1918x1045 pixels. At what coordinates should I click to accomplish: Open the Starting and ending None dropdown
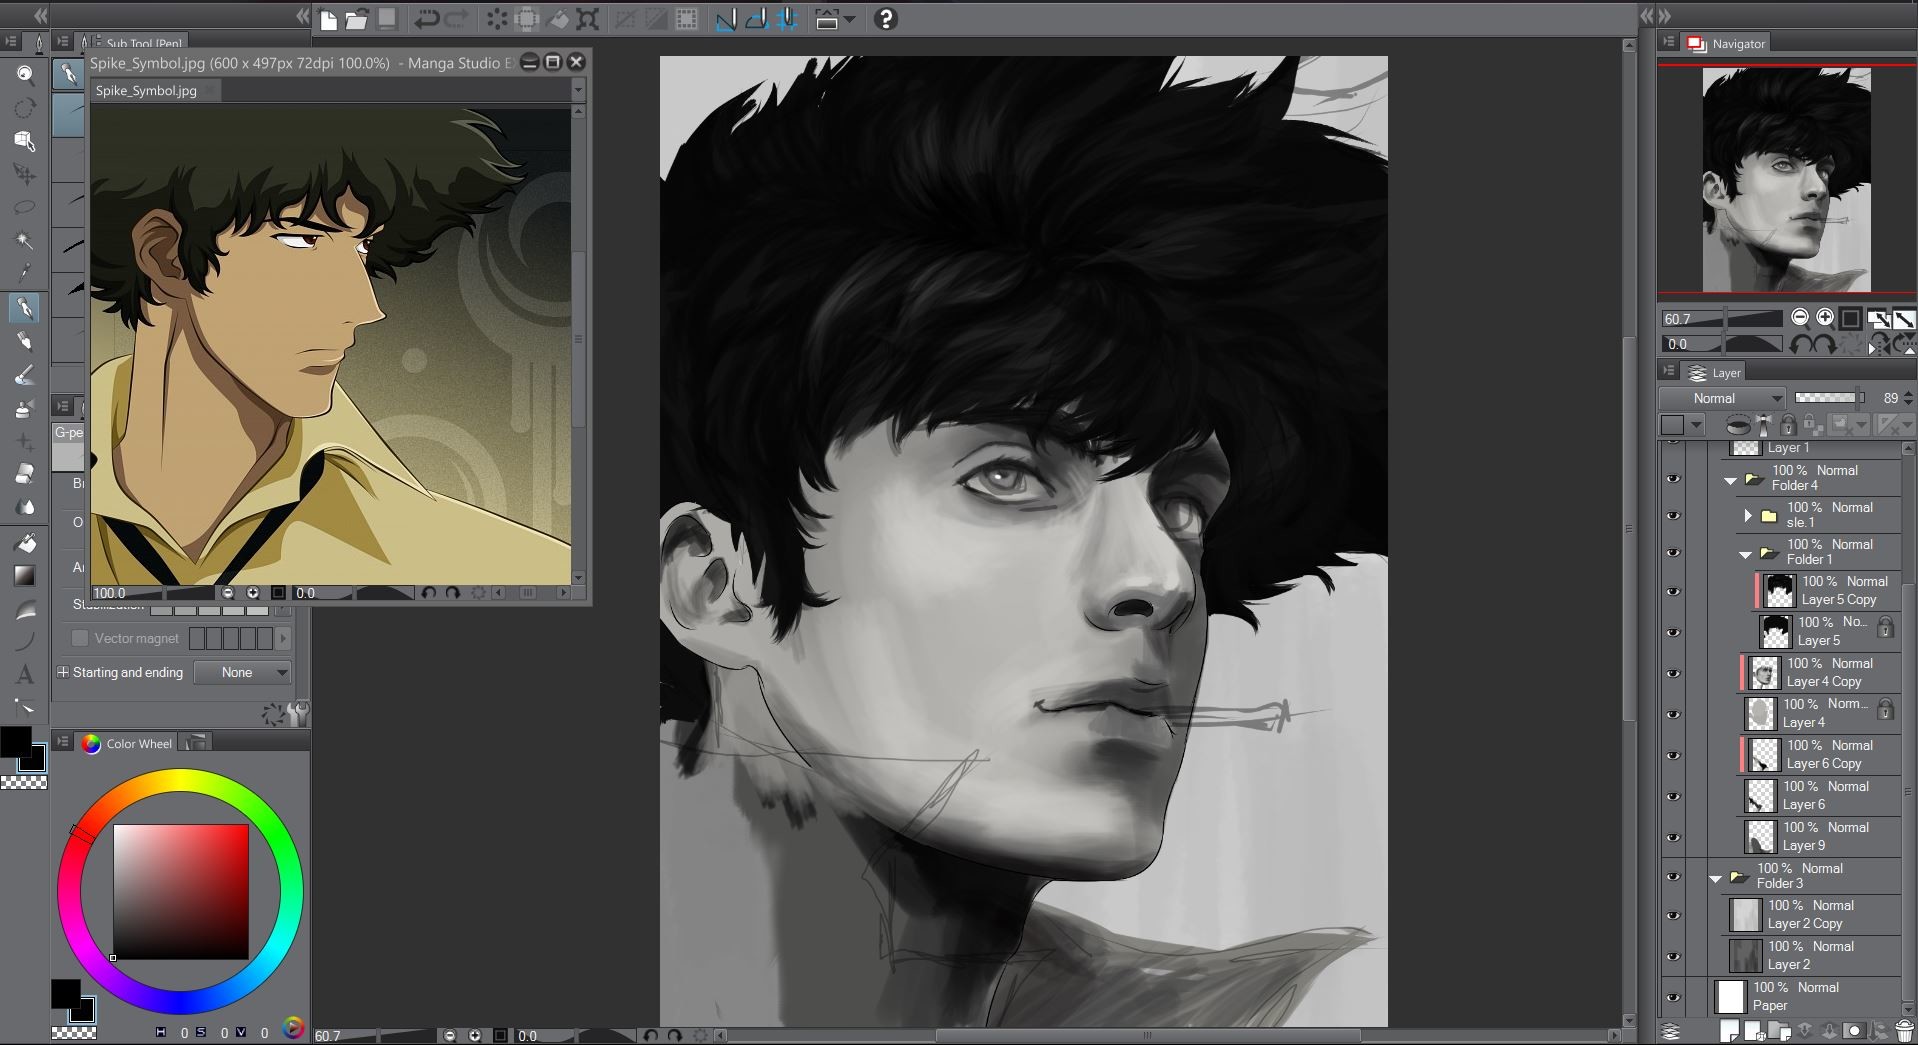[242, 672]
